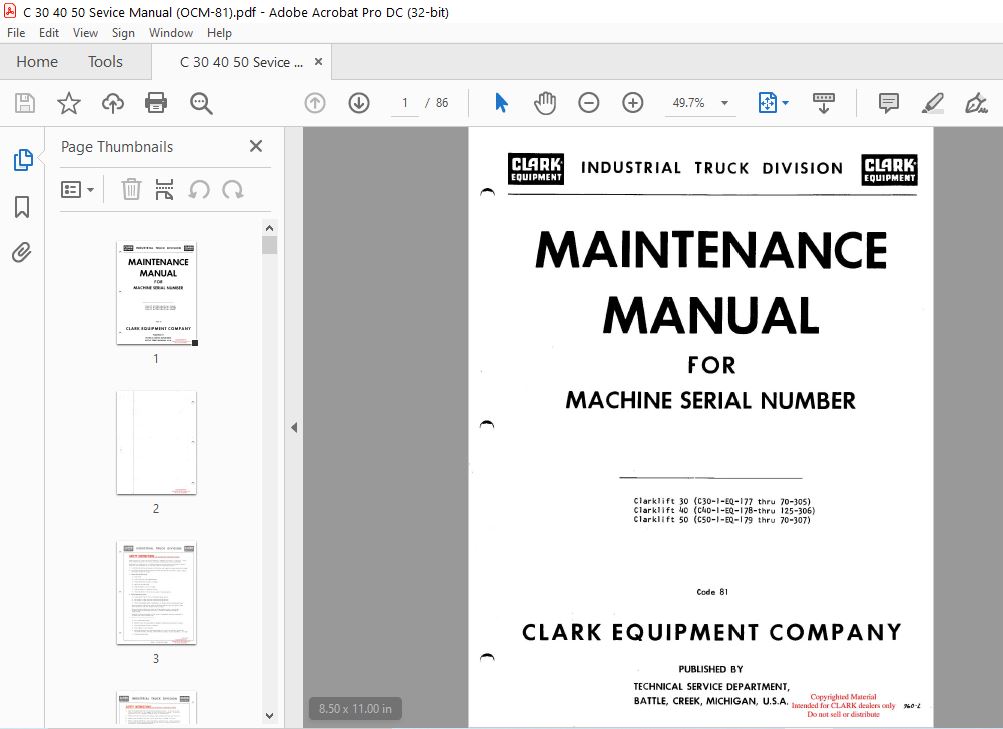Open the File menu
Screen dimensions: 1003x729
pyautogui.click(x=16, y=33)
